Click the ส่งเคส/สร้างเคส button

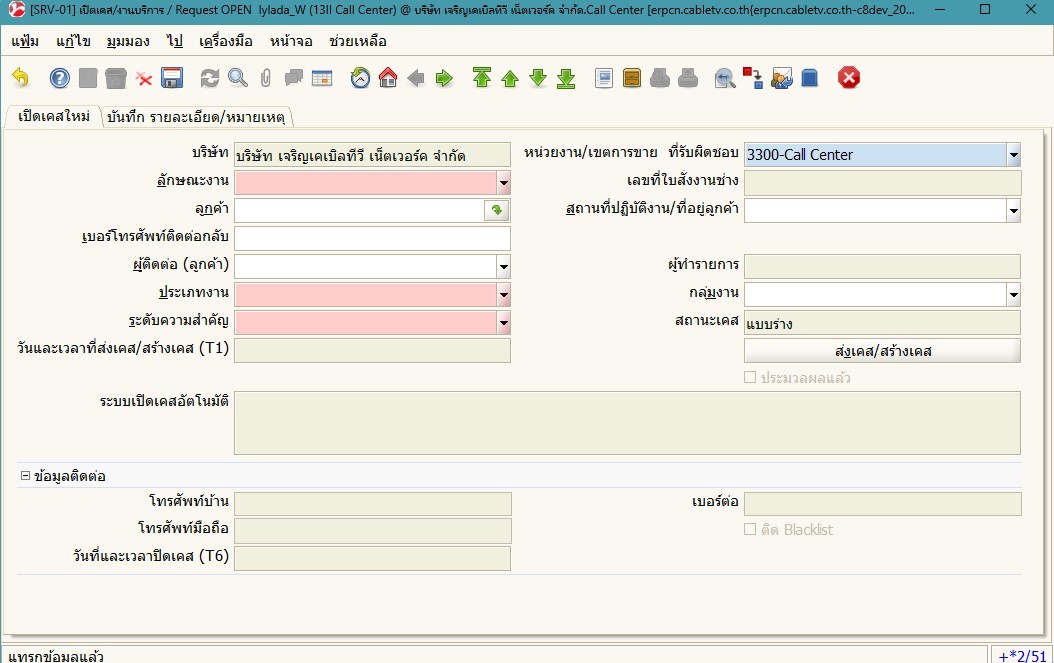[x=882, y=351]
